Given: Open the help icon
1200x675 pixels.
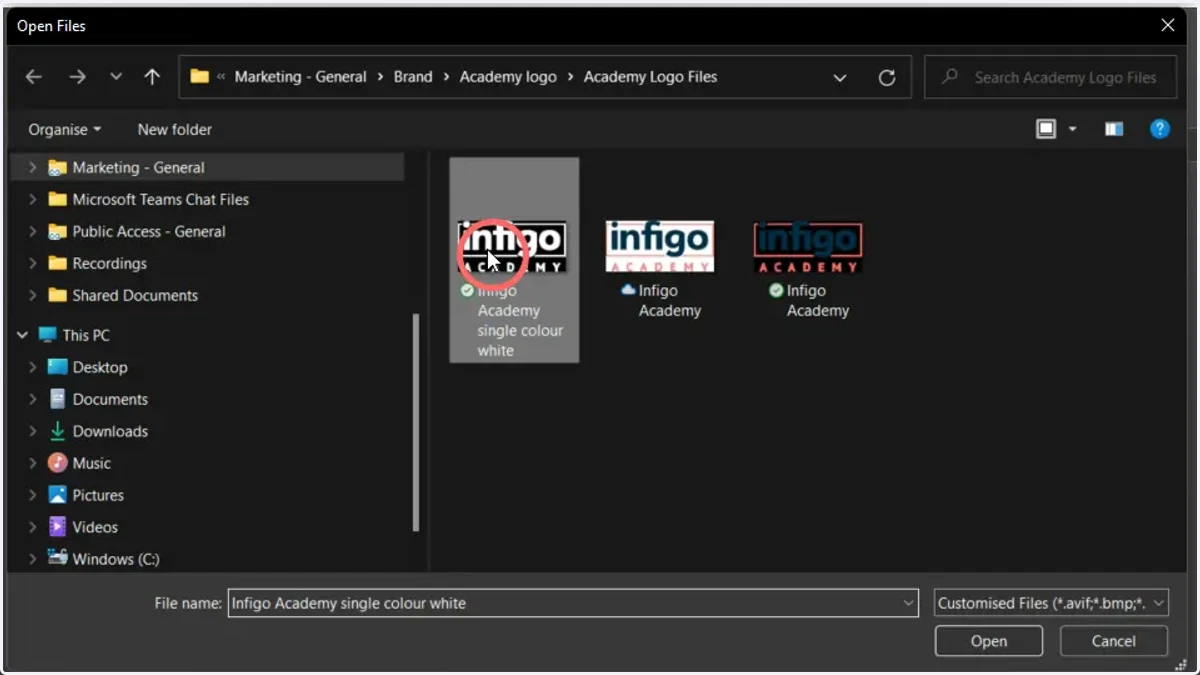Looking at the screenshot, I should (x=1160, y=129).
